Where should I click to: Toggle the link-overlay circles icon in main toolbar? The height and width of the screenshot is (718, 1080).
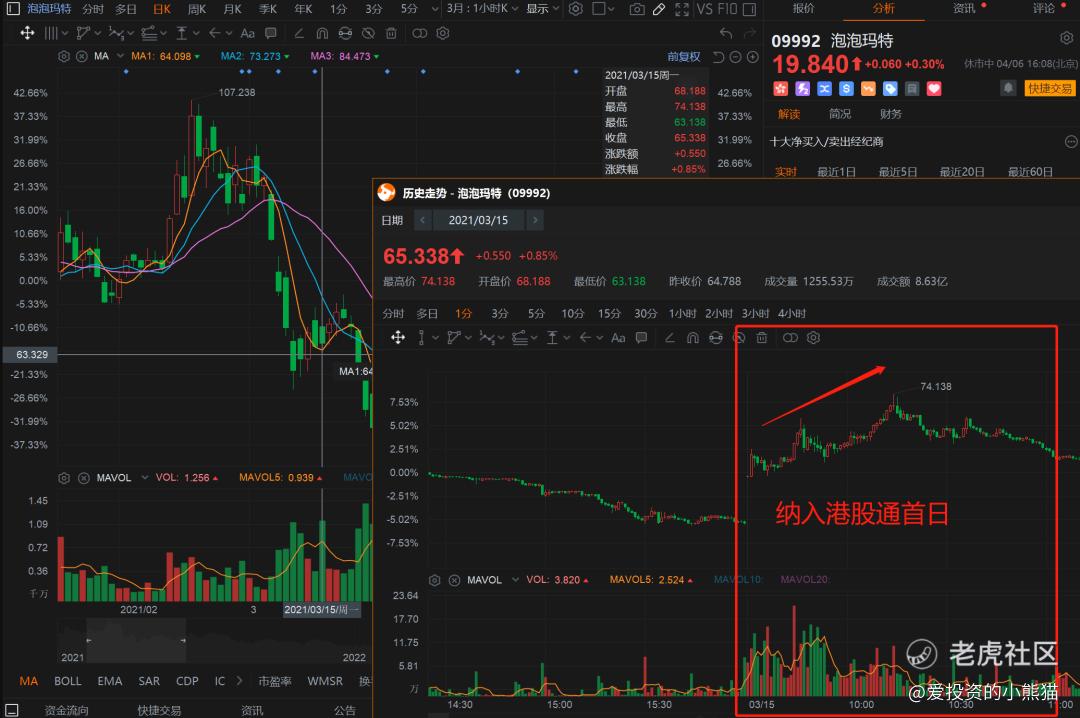click(419, 32)
